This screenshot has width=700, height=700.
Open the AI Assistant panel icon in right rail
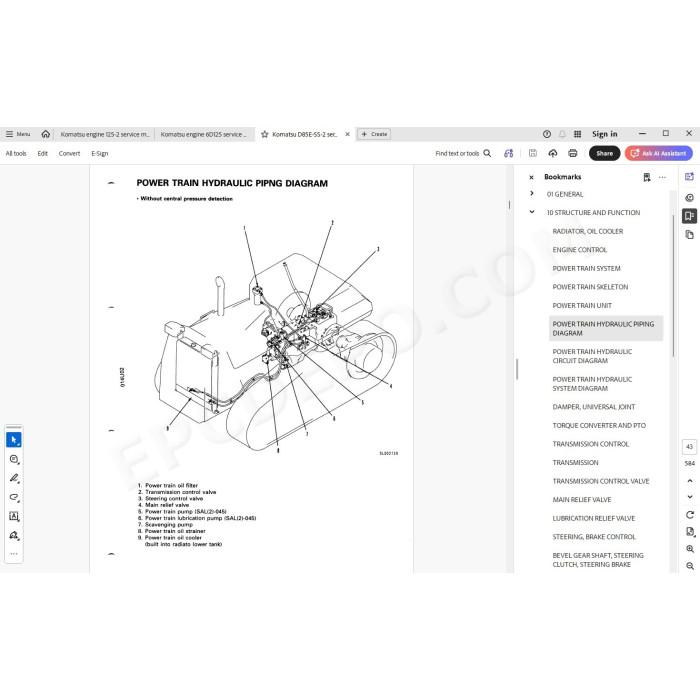(x=689, y=177)
